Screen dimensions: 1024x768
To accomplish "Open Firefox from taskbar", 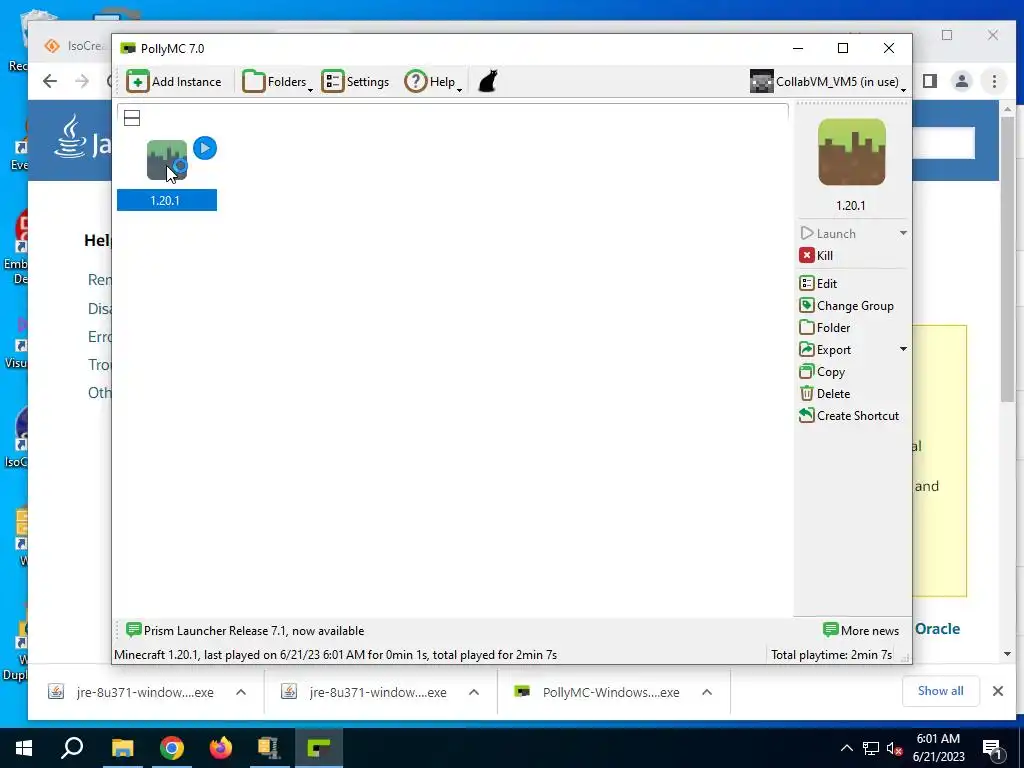I will coord(221,748).
